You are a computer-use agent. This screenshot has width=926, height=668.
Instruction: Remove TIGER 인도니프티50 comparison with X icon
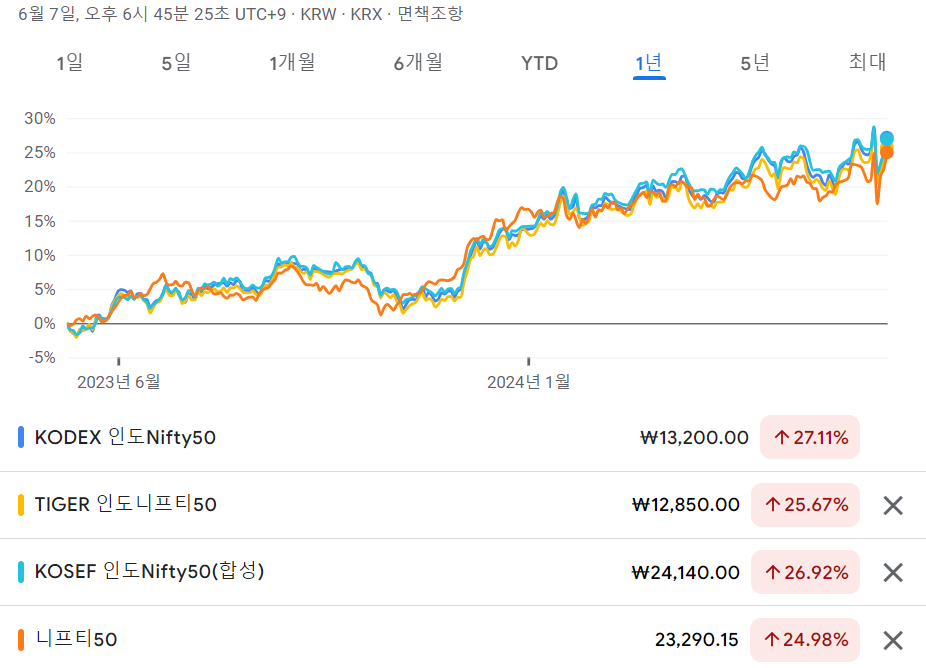click(893, 505)
